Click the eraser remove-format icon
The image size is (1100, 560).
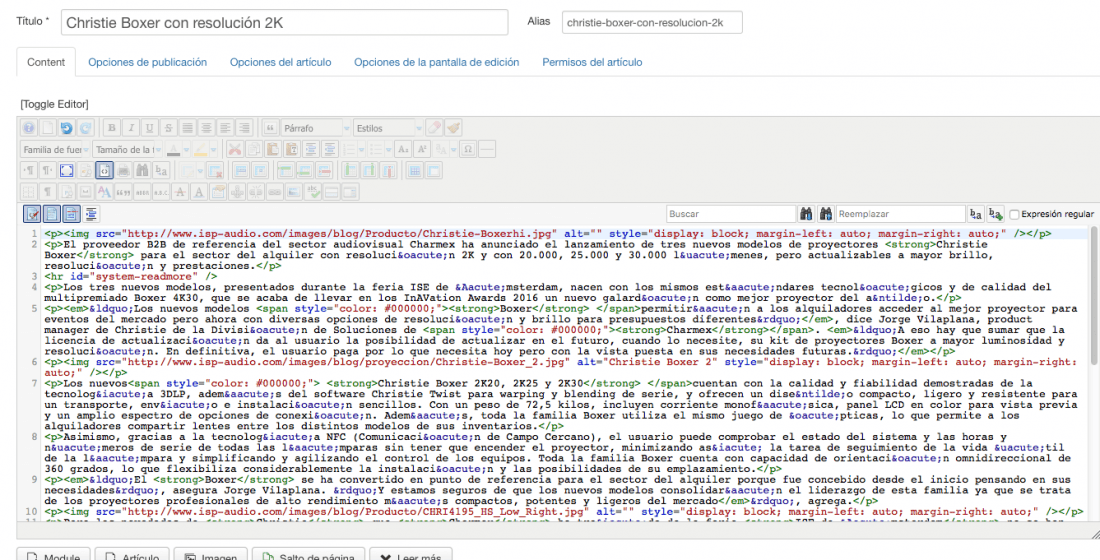point(434,128)
